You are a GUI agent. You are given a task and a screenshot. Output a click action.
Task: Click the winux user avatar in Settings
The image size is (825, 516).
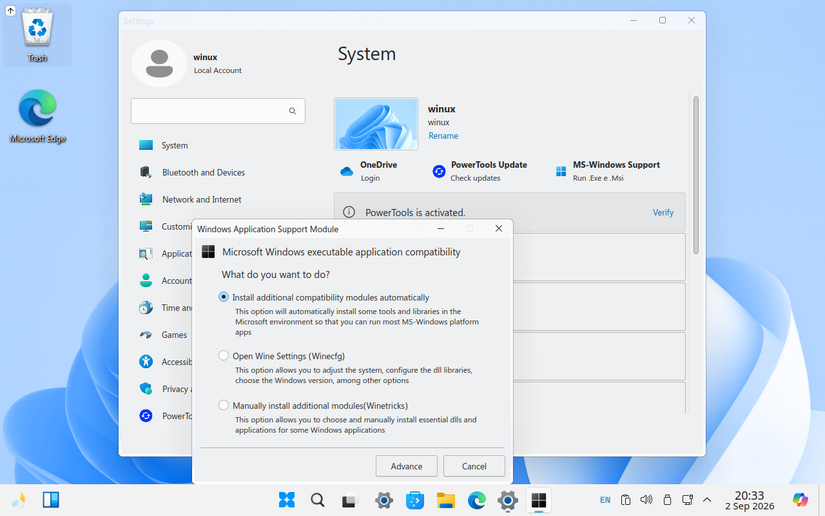[x=159, y=64]
